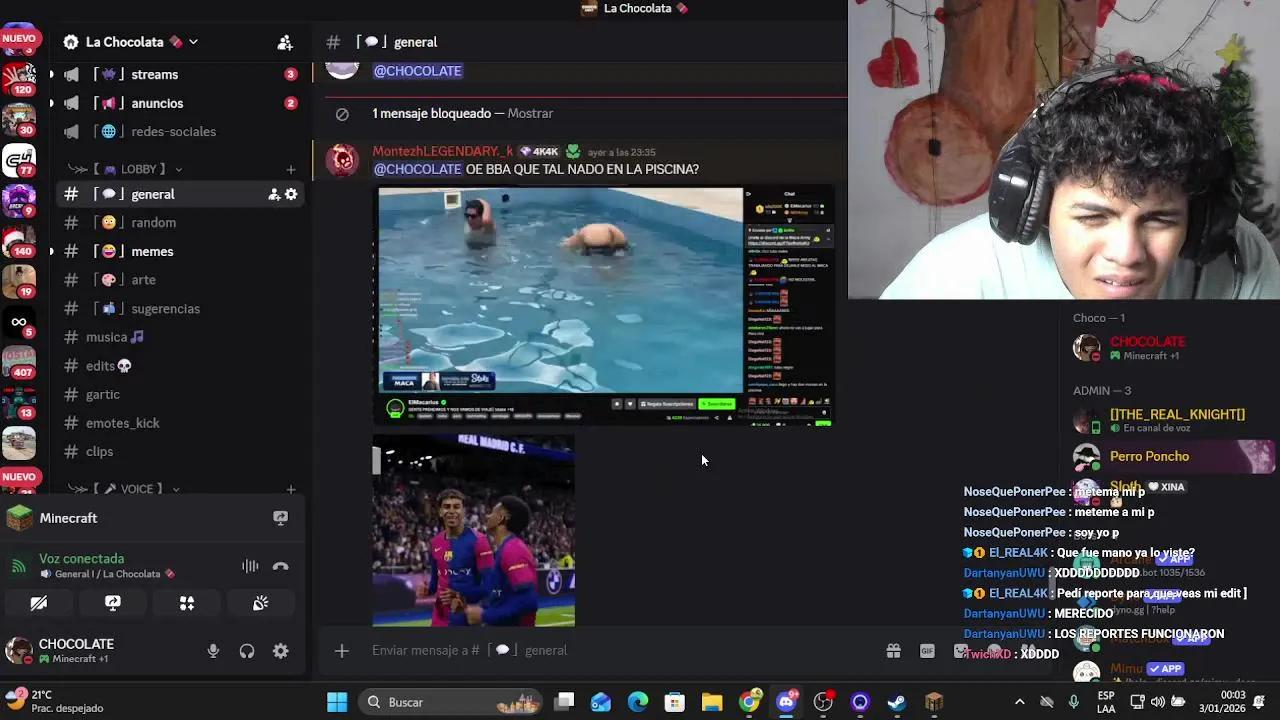The height and width of the screenshot is (720, 1280).
Task: Show the blocked message
Action: click(x=530, y=113)
